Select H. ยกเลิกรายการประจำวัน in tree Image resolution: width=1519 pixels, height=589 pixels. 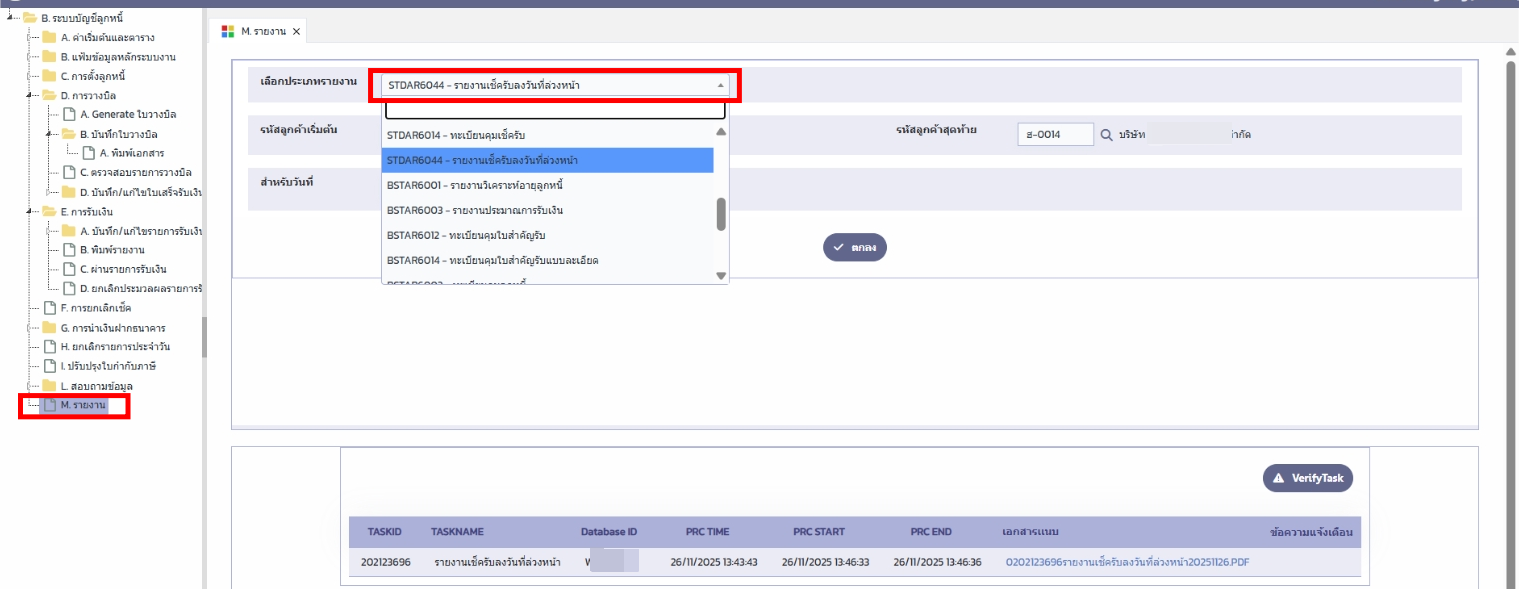coord(114,347)
